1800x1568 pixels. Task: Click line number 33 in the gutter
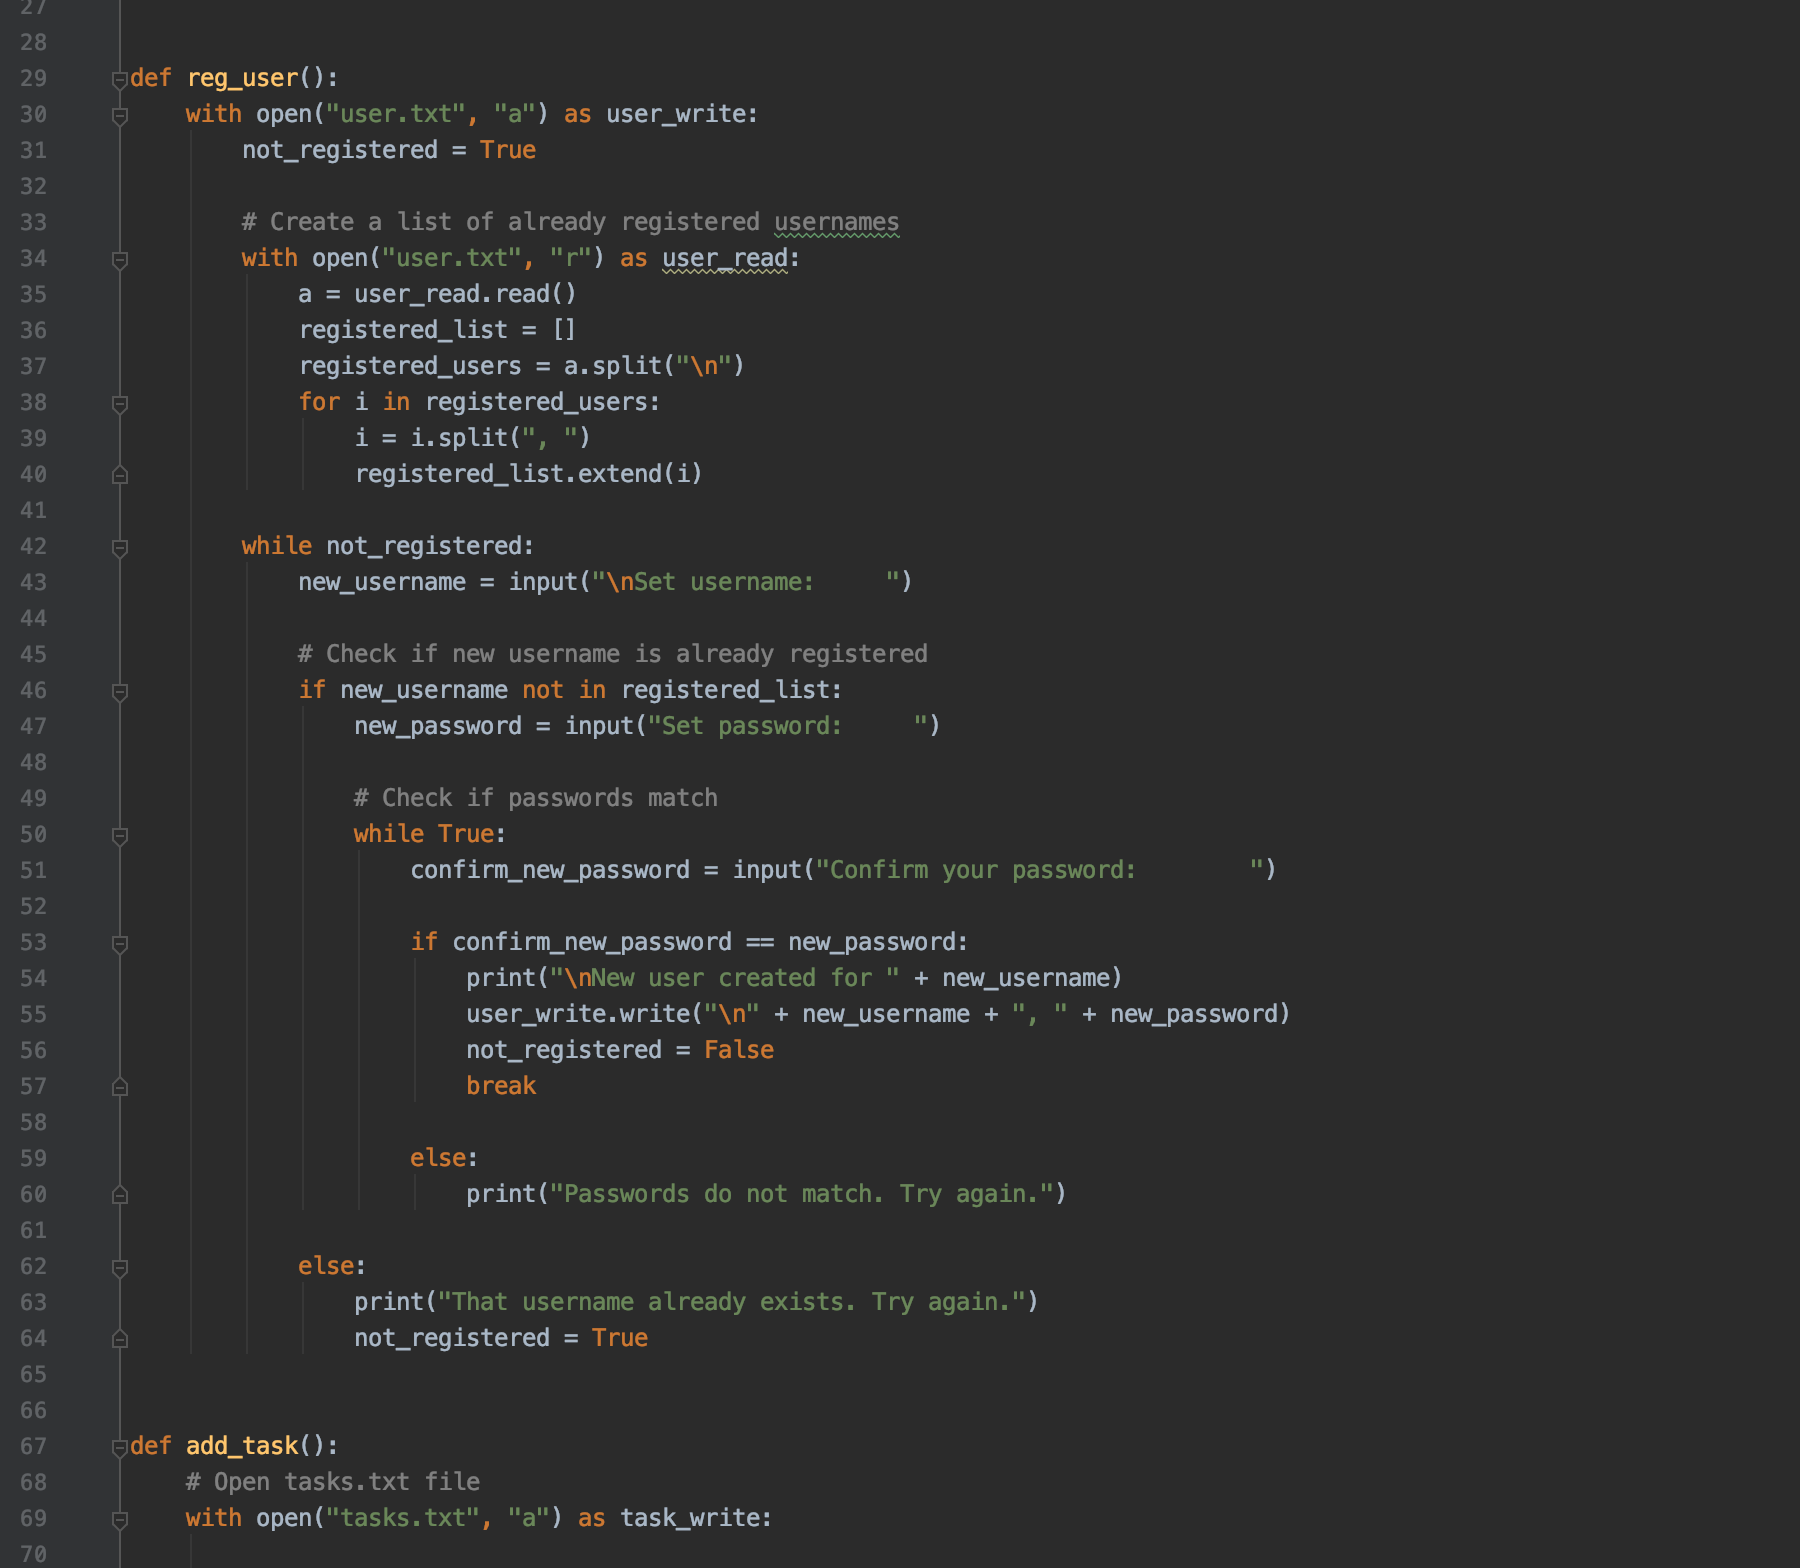click(33, 222)
